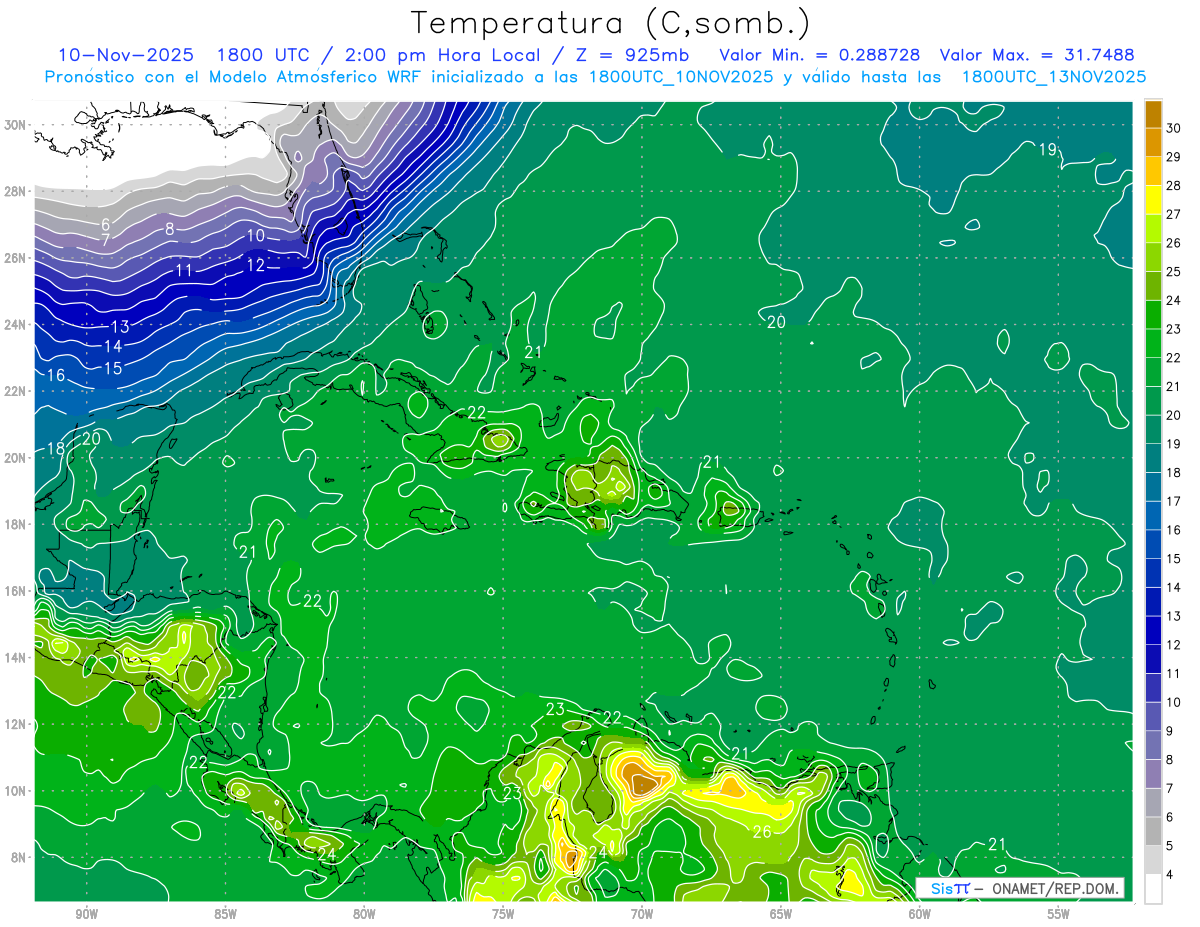Screen dimensions: 1200x927
Task: Click the 90W longitude axis label
Action: 87,914
